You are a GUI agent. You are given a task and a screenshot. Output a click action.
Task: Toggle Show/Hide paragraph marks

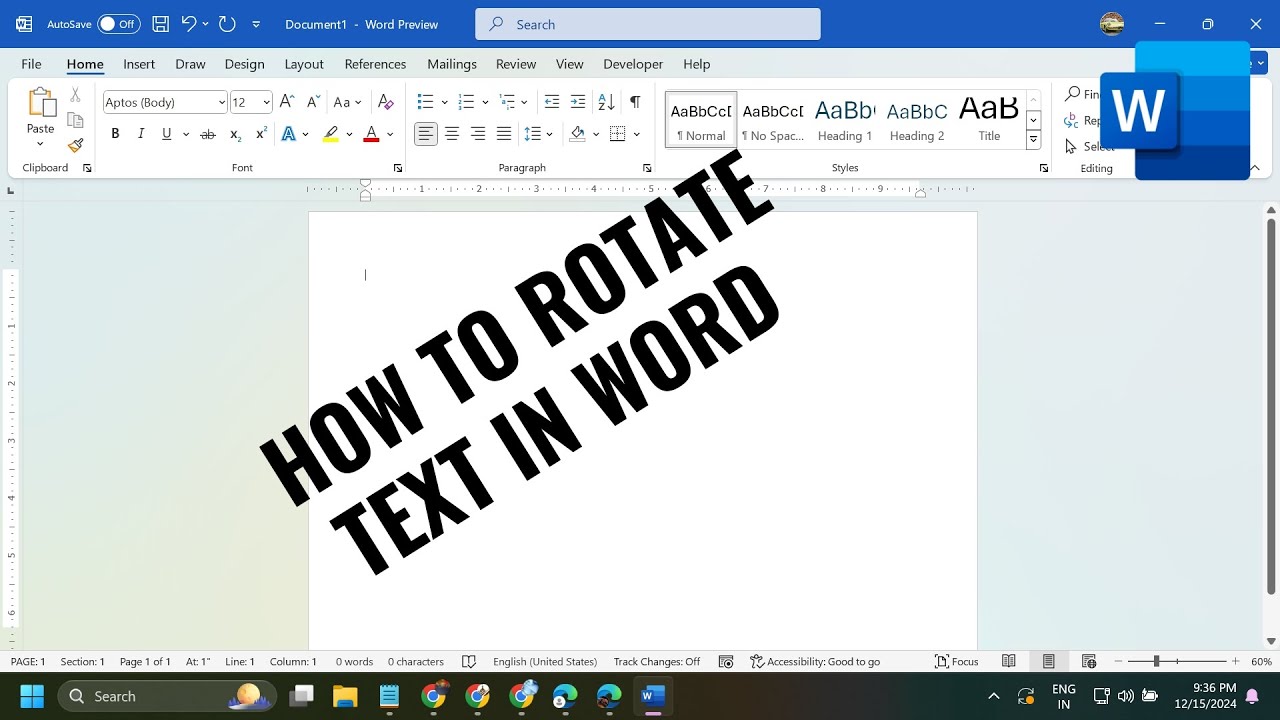coord(635,102)
